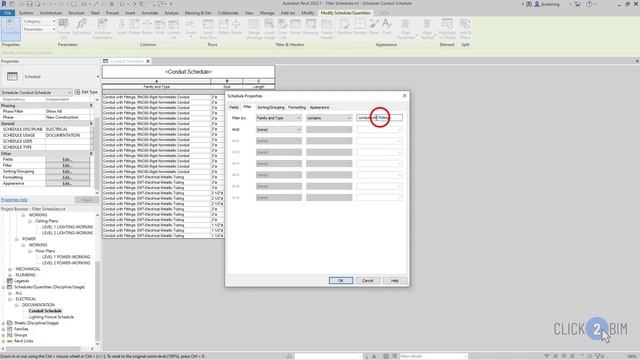Click OK in Schedule Properties dialog
640x360 pixels.
(341, 280)
